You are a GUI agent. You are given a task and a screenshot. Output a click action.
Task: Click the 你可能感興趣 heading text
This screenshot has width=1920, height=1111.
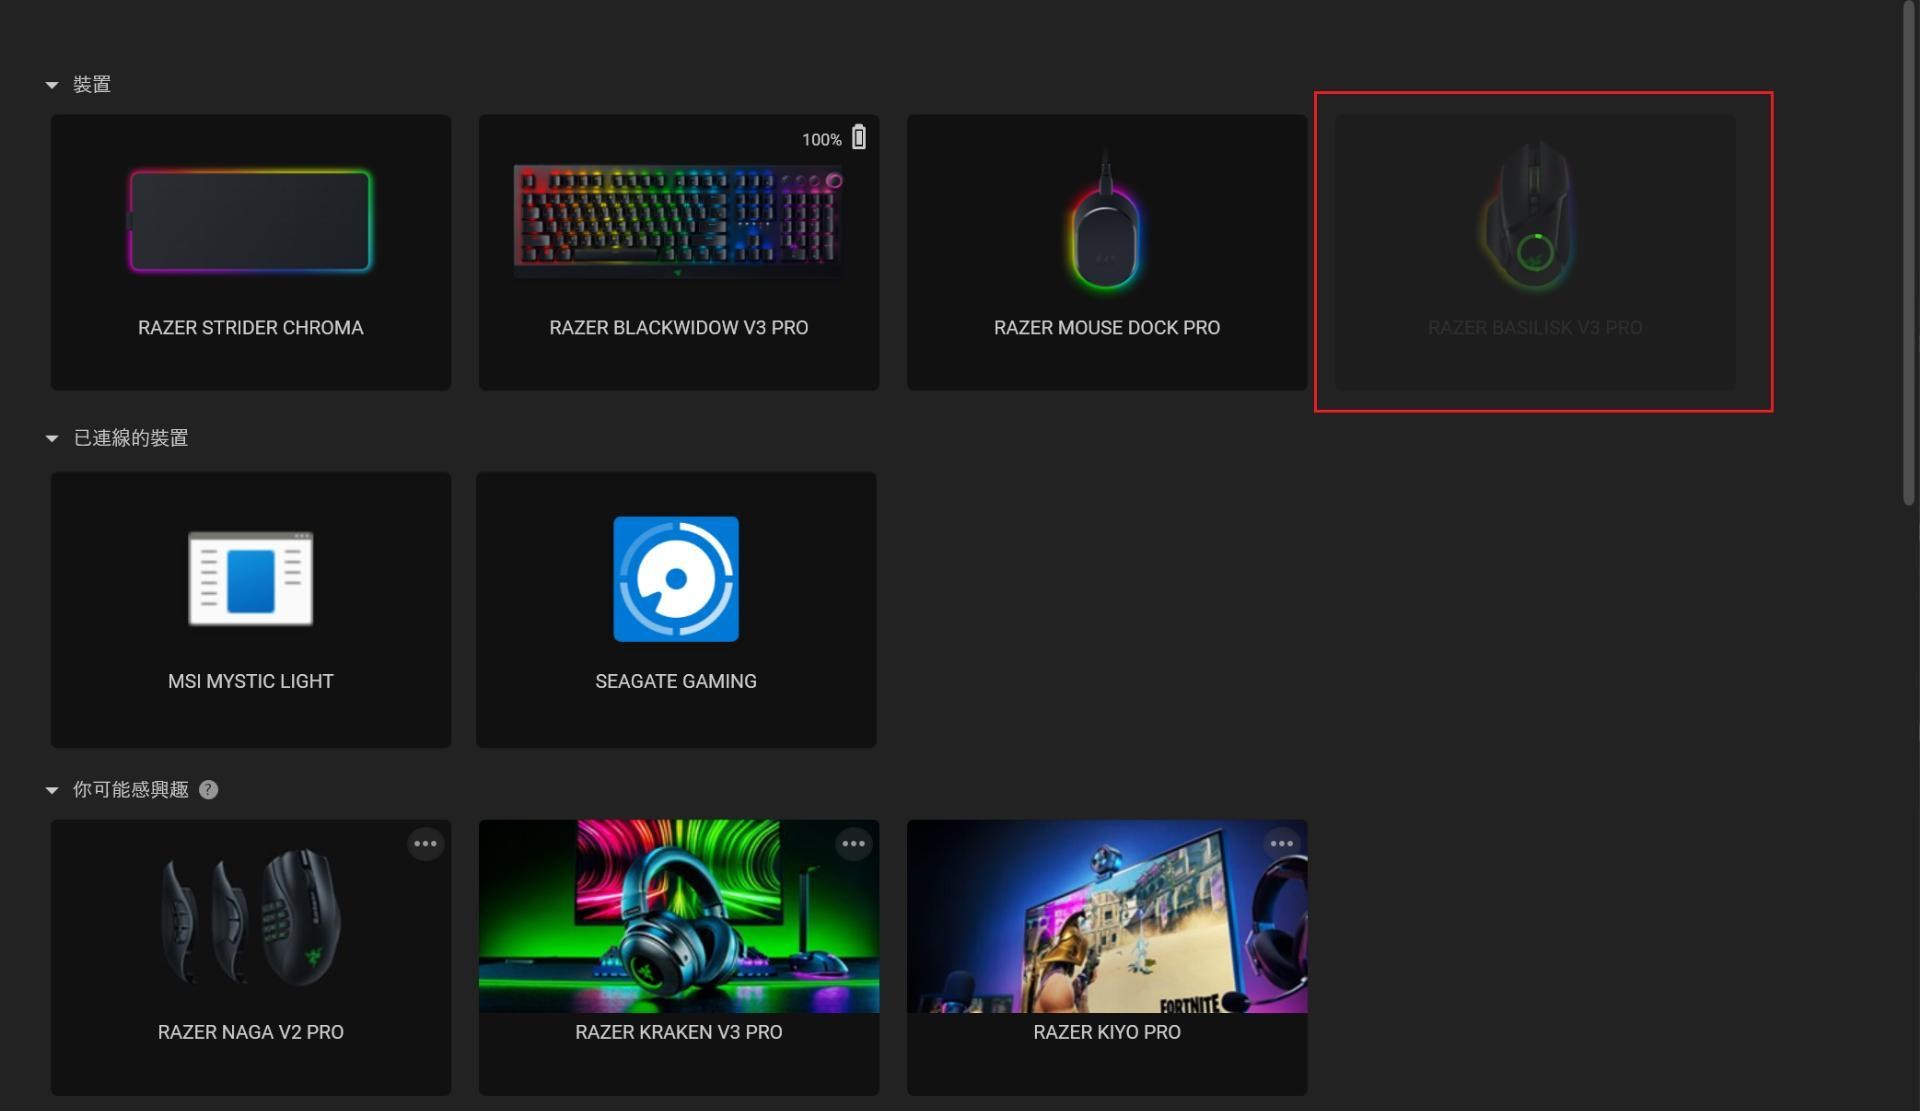click(131, 790)
